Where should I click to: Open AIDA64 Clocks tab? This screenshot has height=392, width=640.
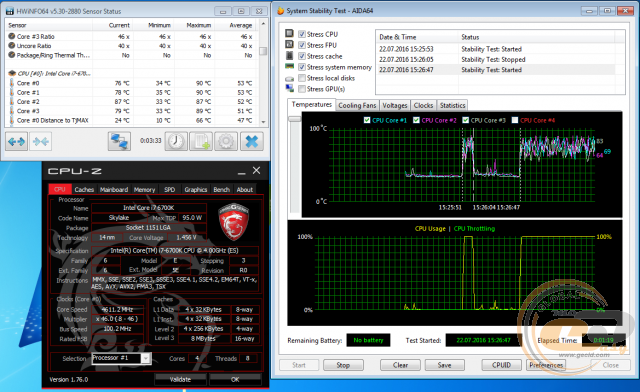click(x=423, y=105)
